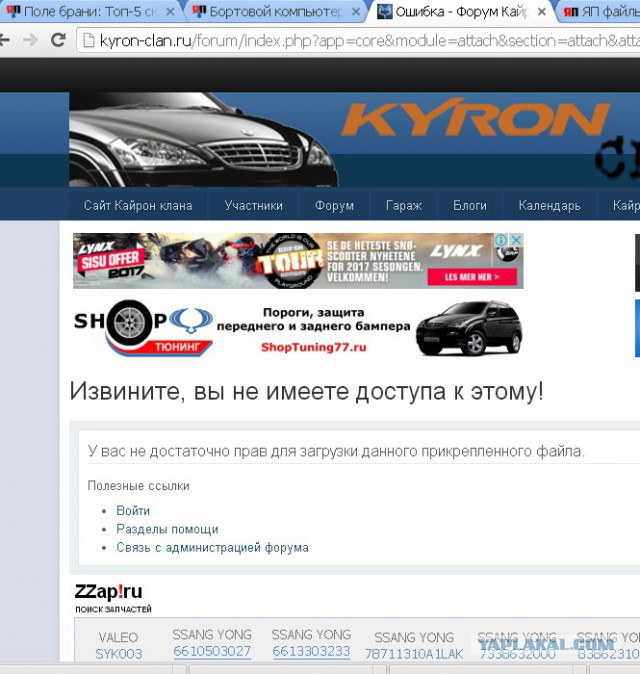
Task: Select the 'Ошибка - Форум Кайрон' tab
Action: (460, 12)
